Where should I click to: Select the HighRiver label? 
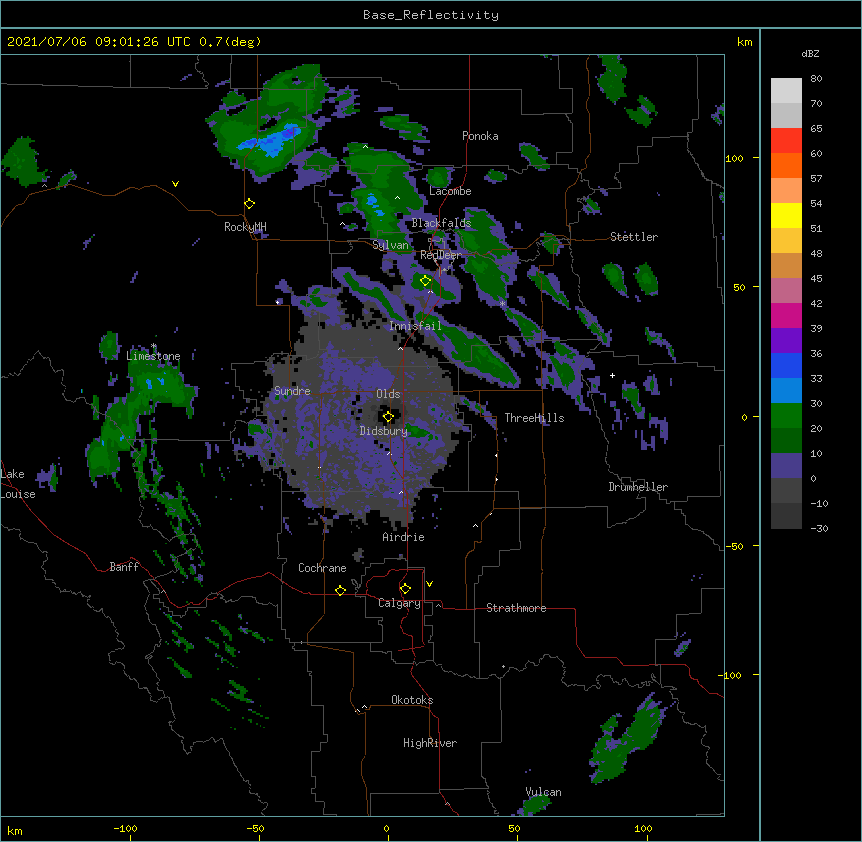coord(430,743)
